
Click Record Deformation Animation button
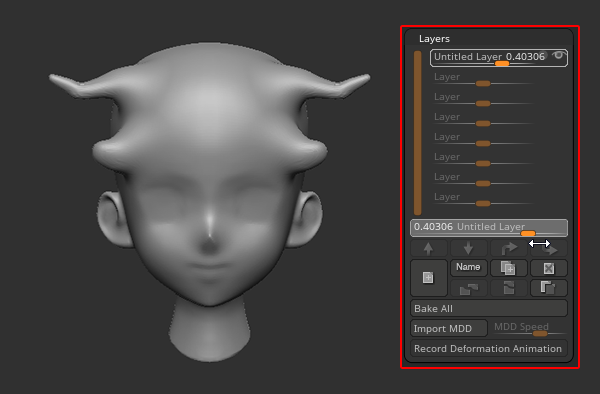489,348
